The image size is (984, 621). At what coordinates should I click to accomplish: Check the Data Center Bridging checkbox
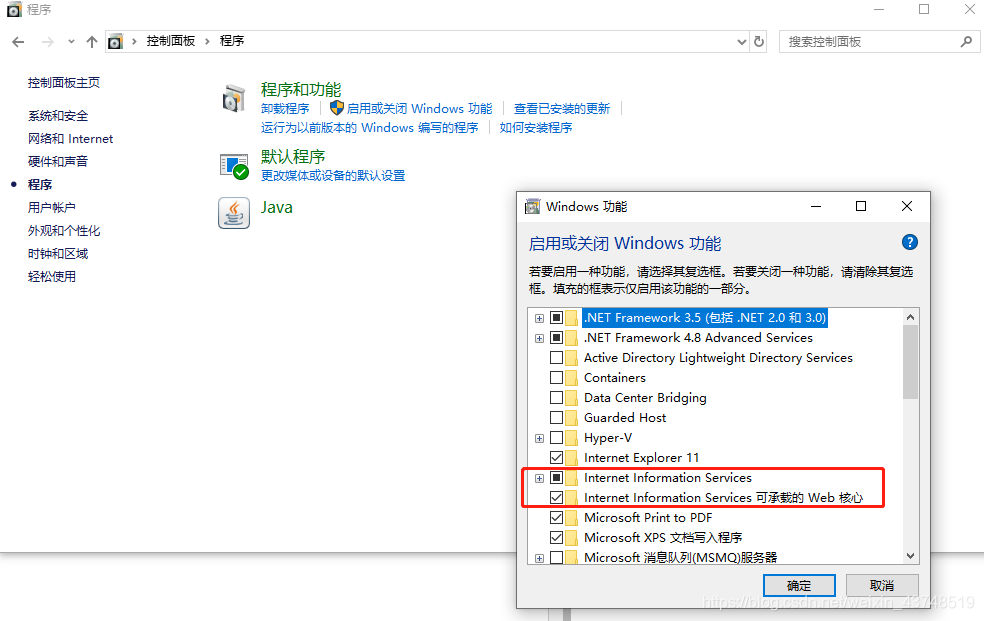point(556,398)
